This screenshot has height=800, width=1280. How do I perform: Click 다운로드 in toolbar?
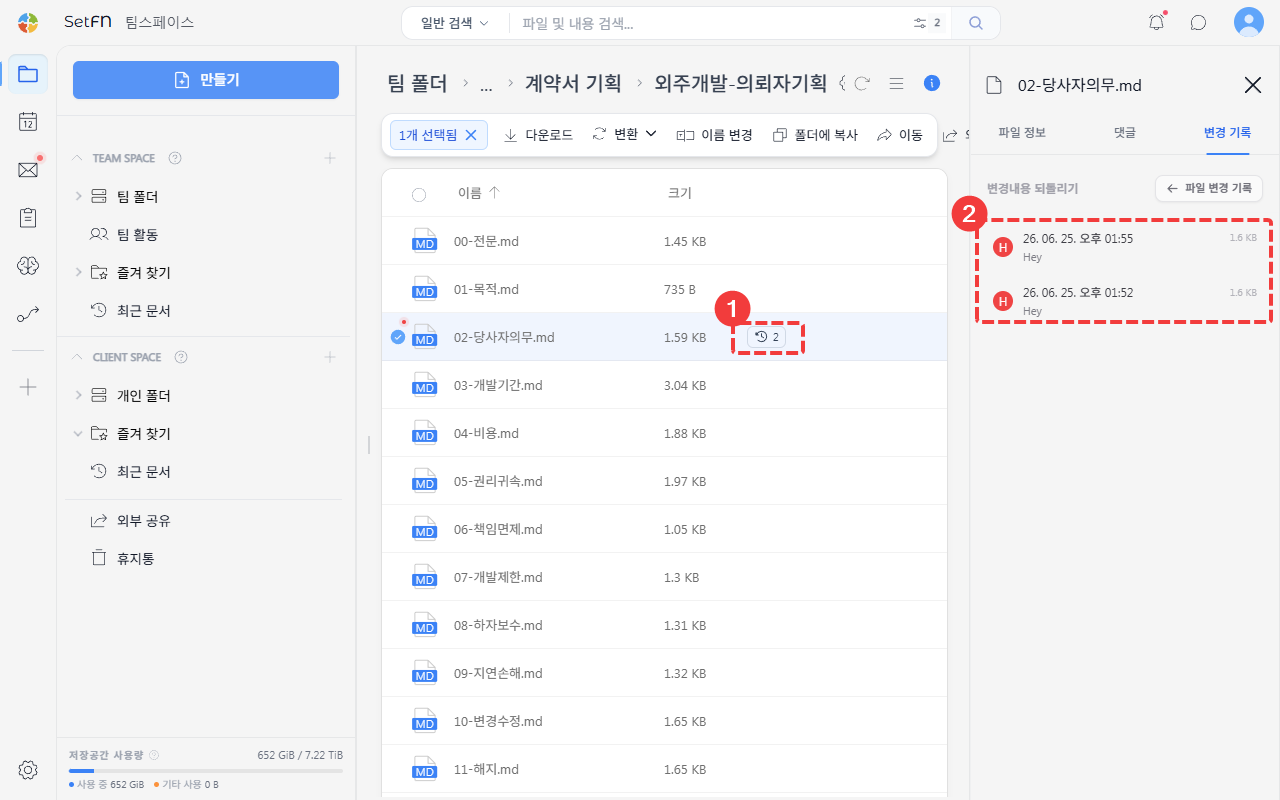(x=538, y=134)
